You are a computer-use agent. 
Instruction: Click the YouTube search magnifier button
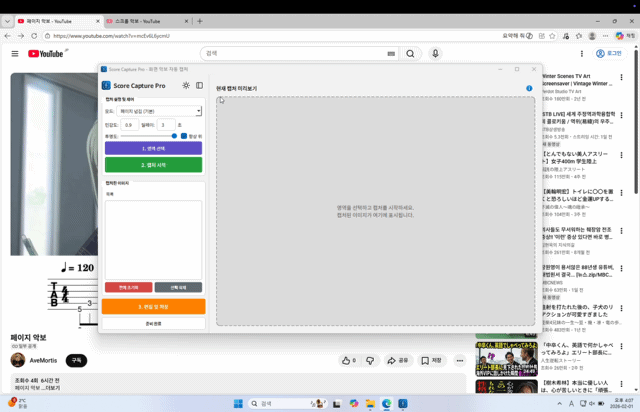tap(409, 53)
